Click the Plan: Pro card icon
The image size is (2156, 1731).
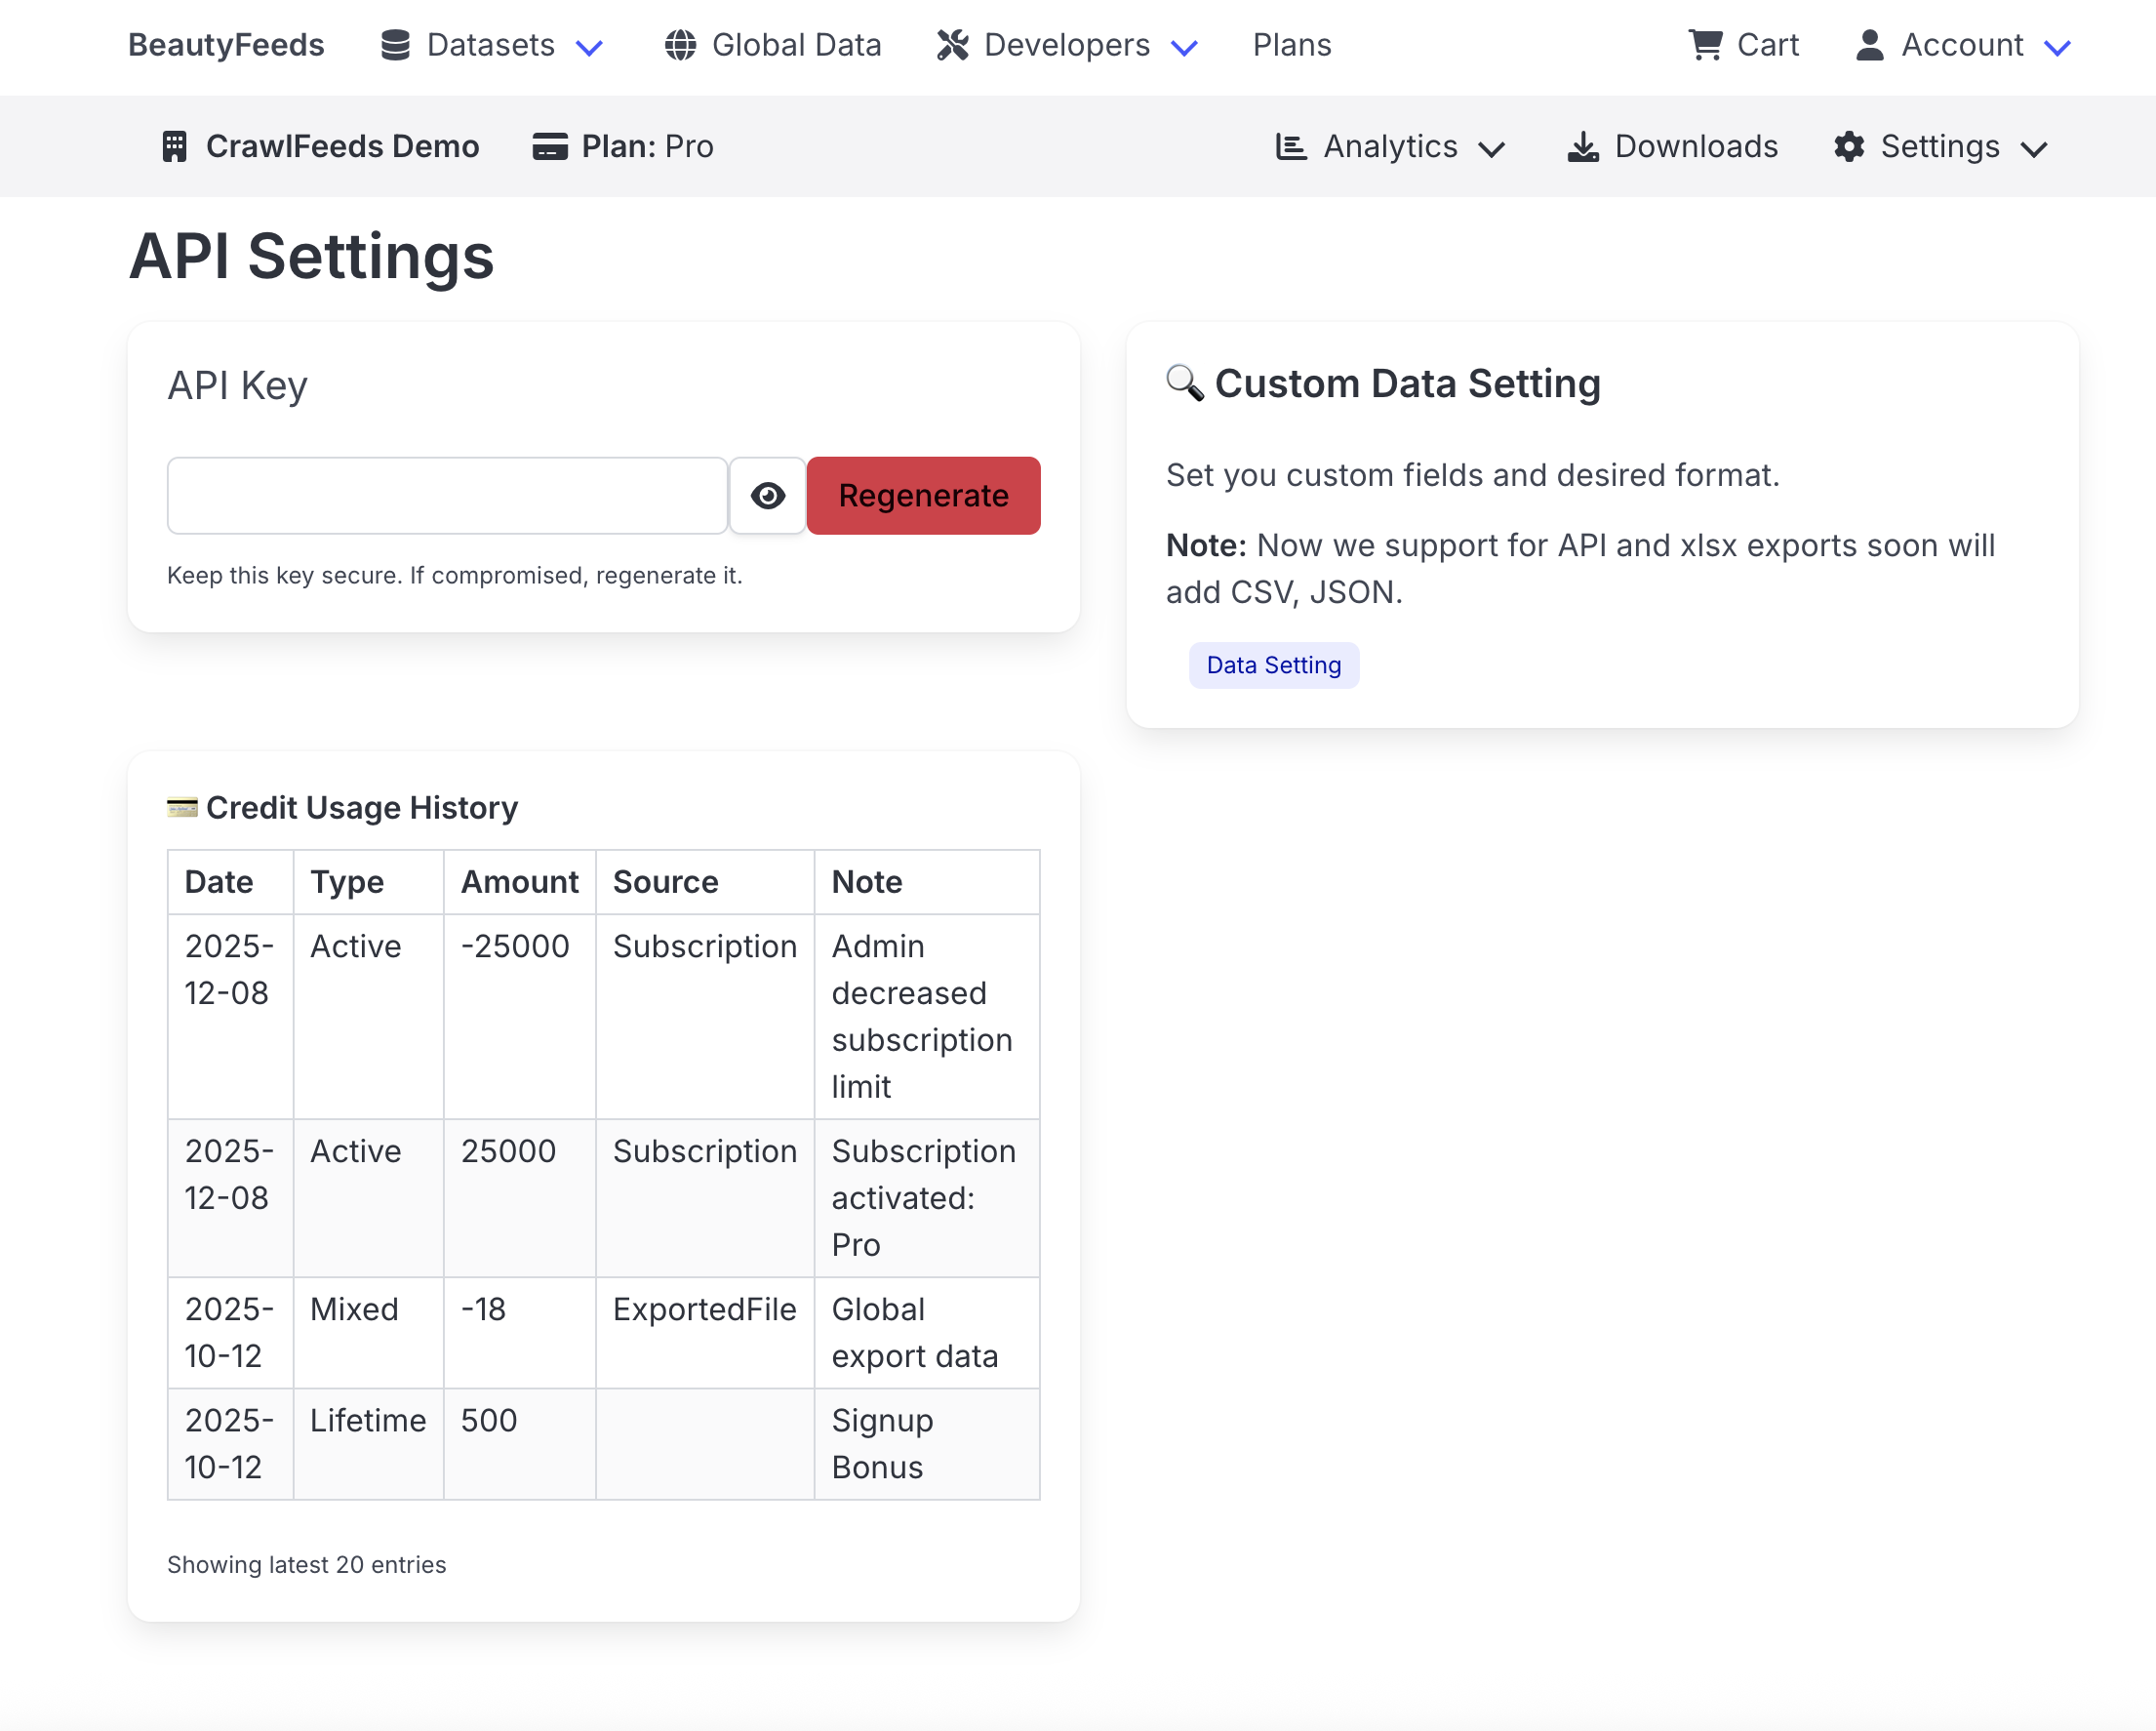point(549,146)
